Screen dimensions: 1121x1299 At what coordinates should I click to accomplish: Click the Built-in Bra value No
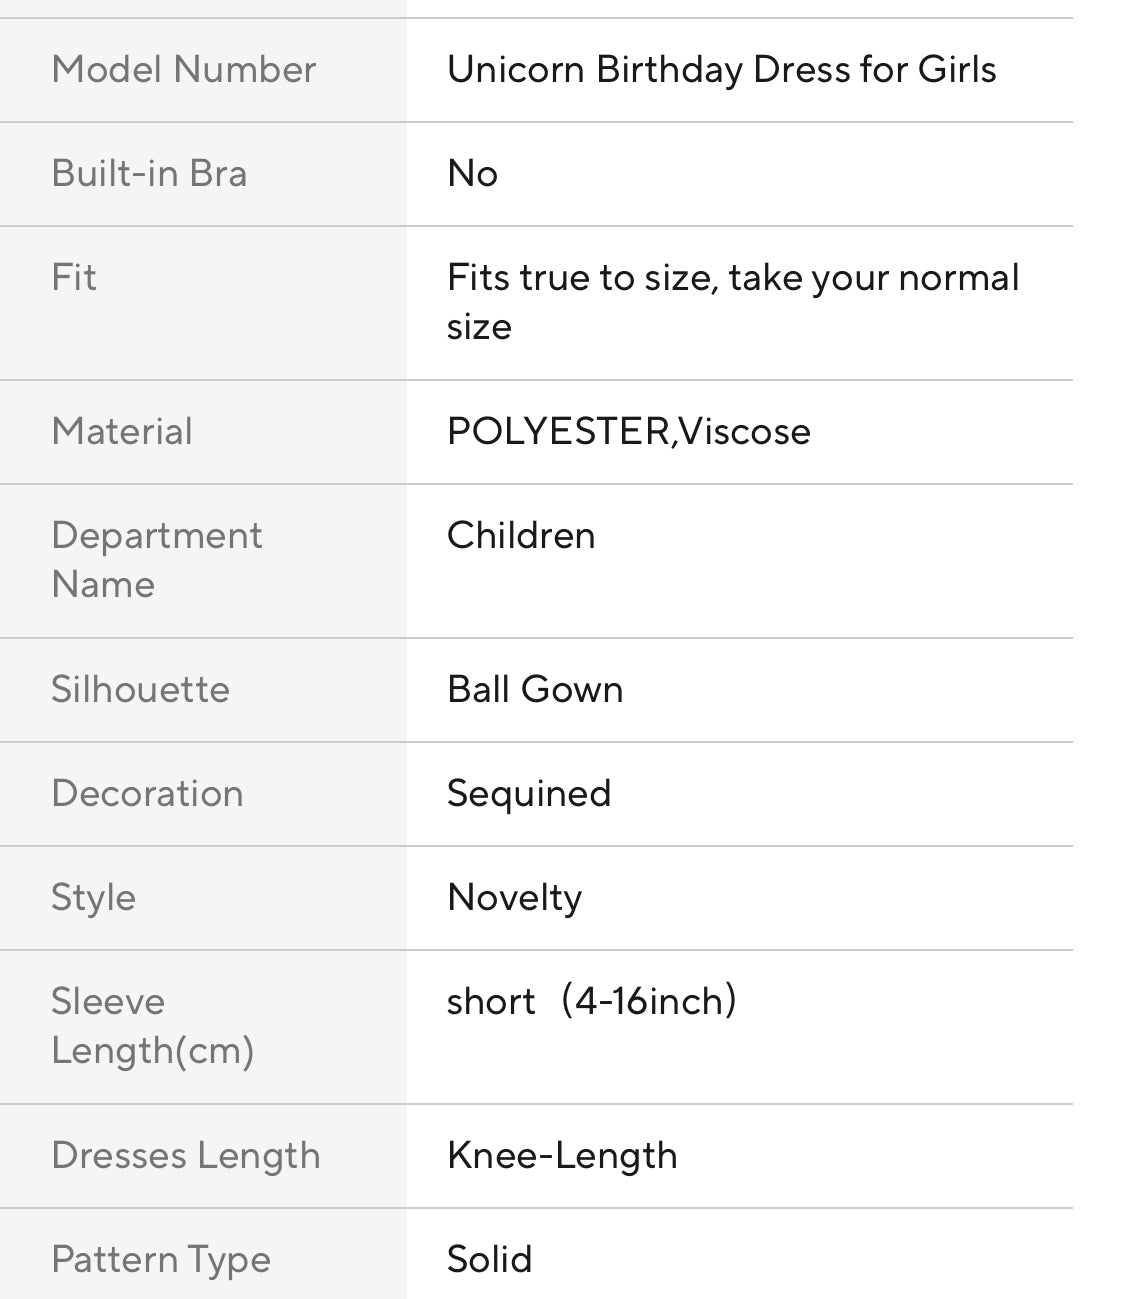[472, 174]
